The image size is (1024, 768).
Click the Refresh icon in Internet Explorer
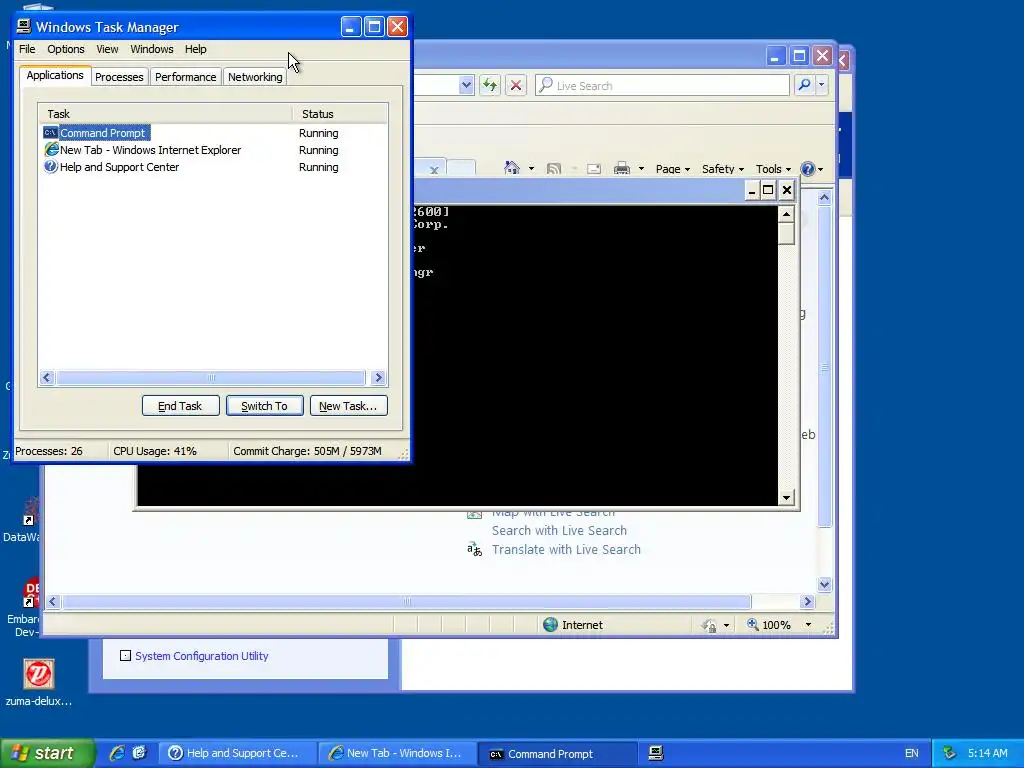(490, 85)
